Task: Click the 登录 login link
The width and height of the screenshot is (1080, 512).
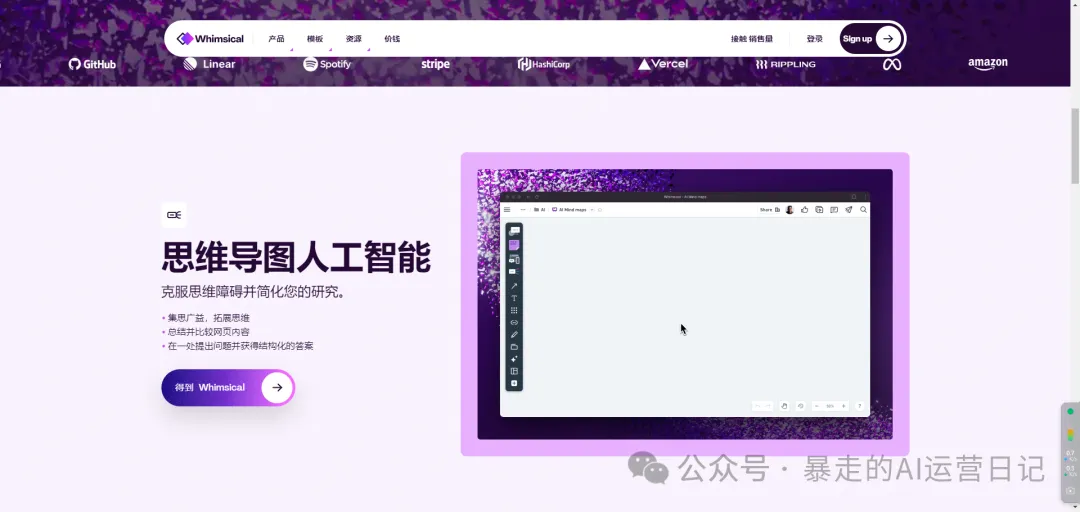Action: point(815,39)
